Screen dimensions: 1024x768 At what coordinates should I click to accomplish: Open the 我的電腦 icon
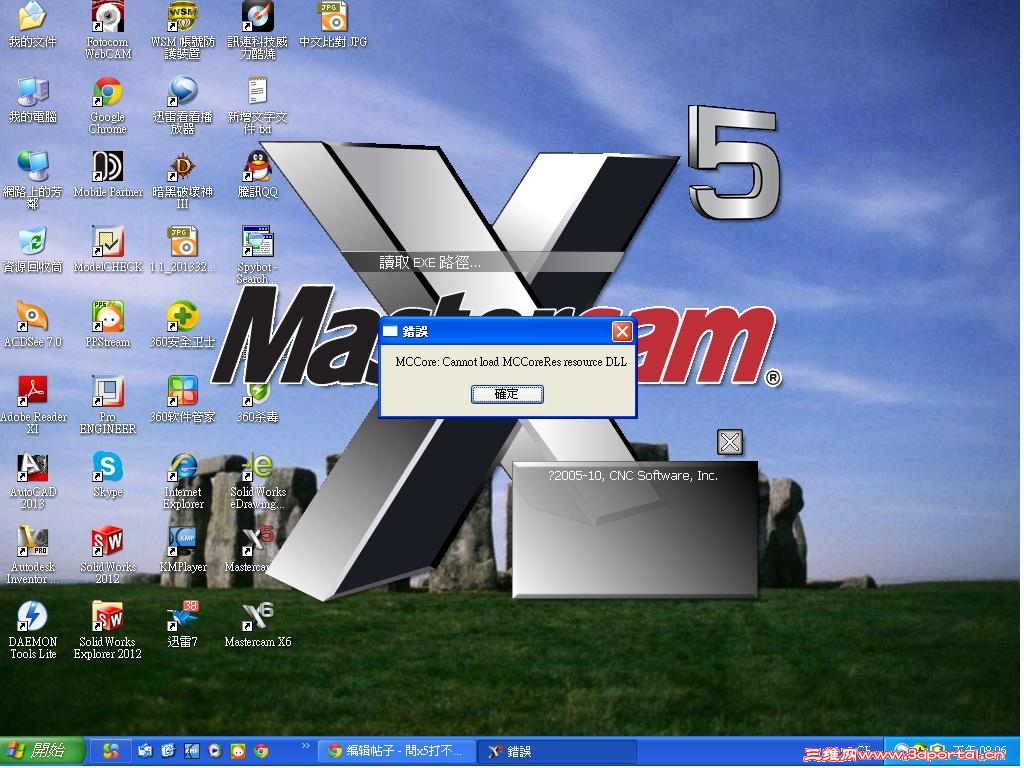point(32,100)
